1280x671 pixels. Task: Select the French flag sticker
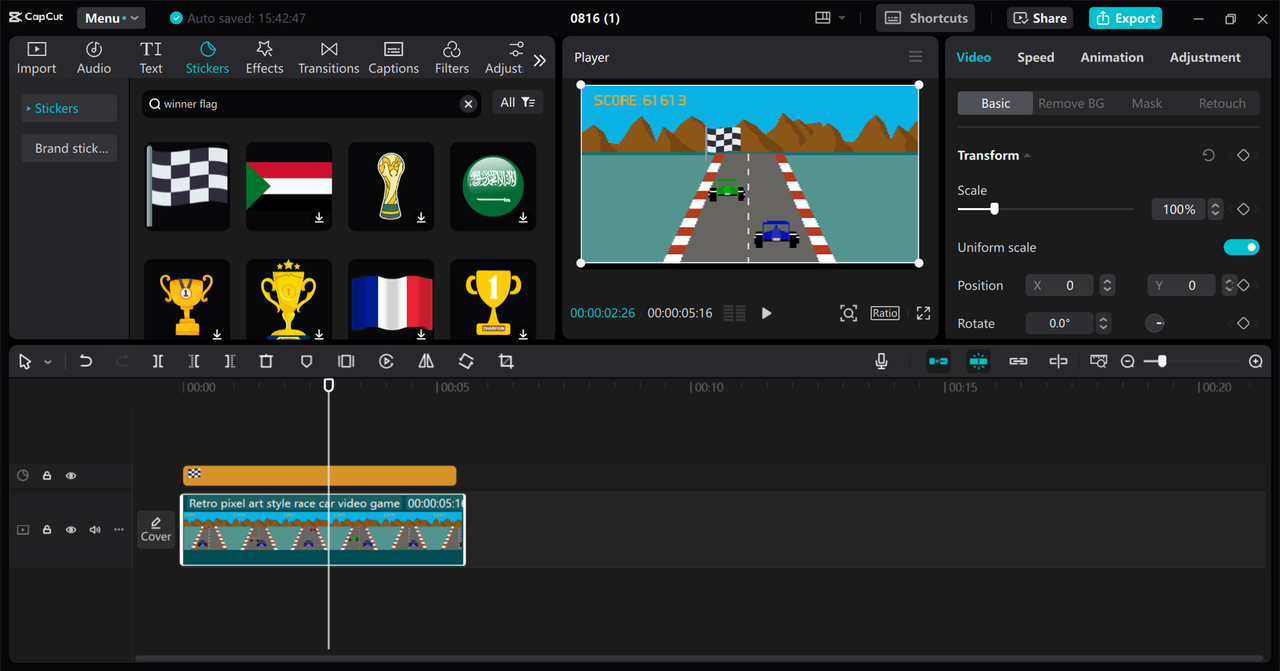click(x=391, y=301)
